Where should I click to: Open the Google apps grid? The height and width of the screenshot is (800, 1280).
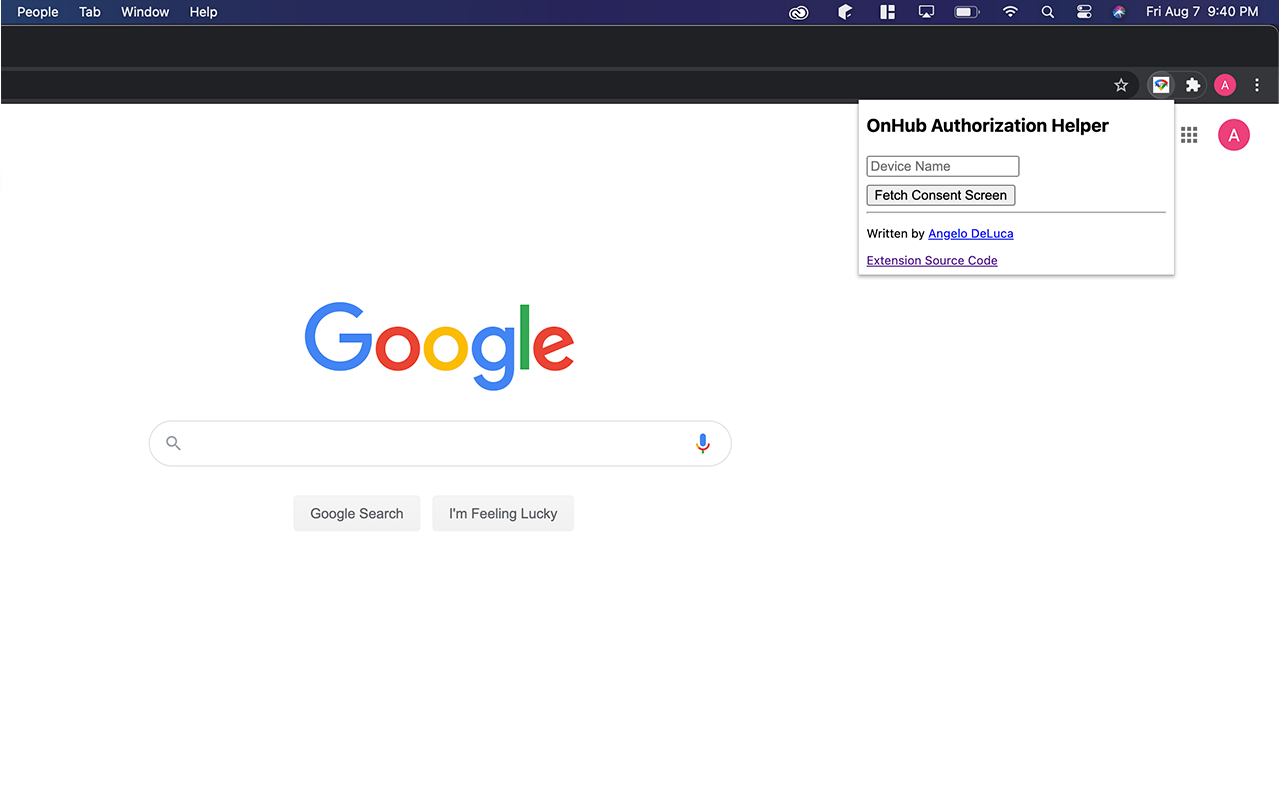point(1189,135)
